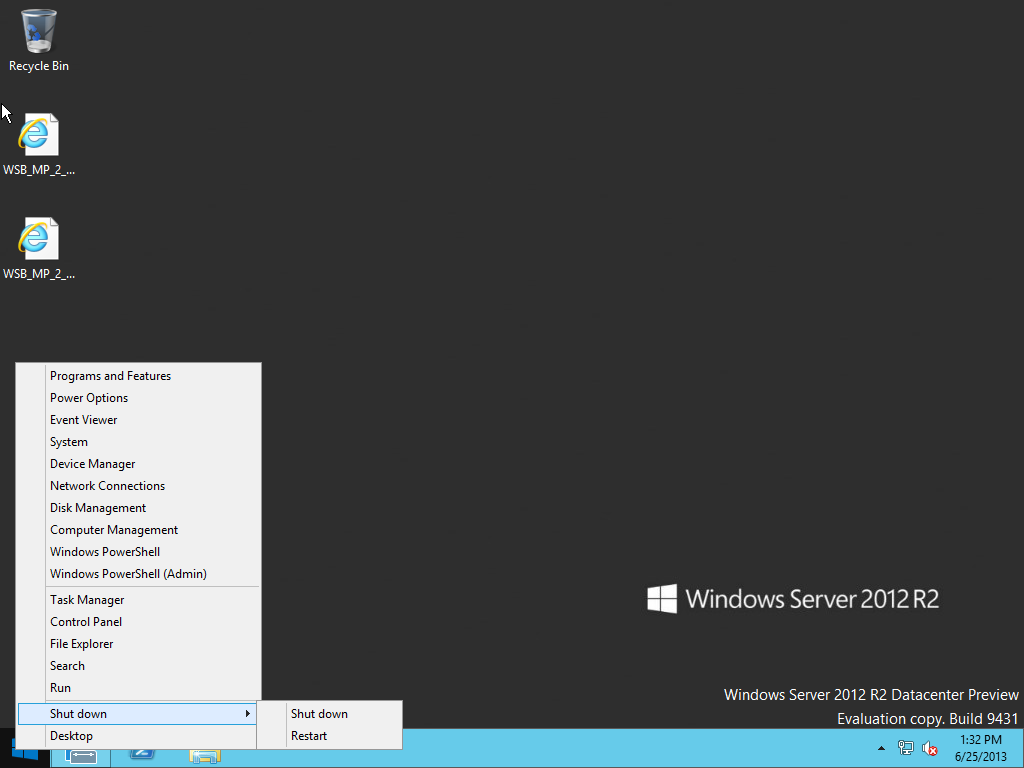Start Windows PowerShell
1024x768 pixels.
coord(139,552)
